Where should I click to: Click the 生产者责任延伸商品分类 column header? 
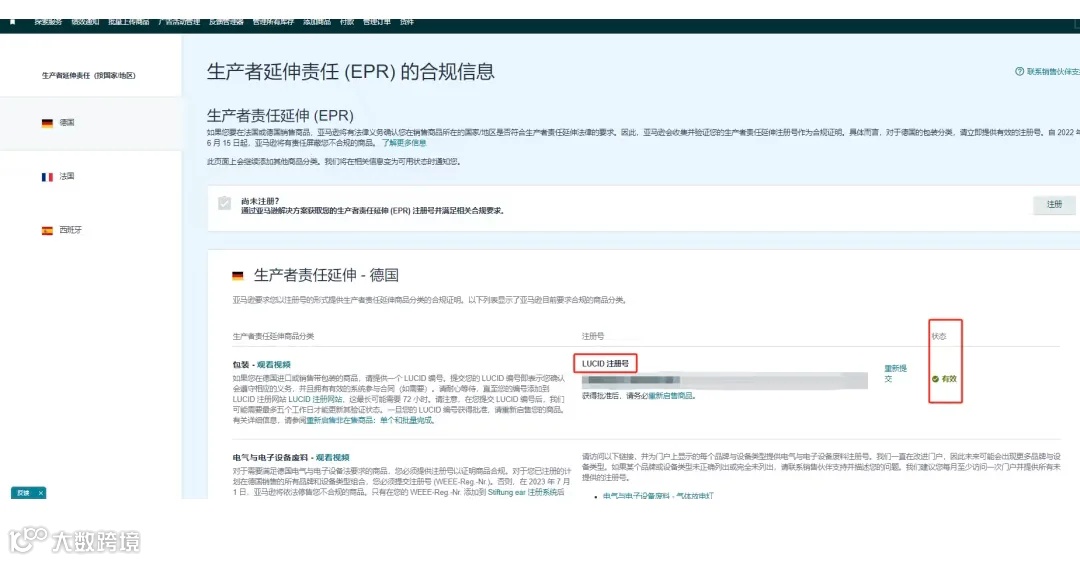(x=273, y=336)
